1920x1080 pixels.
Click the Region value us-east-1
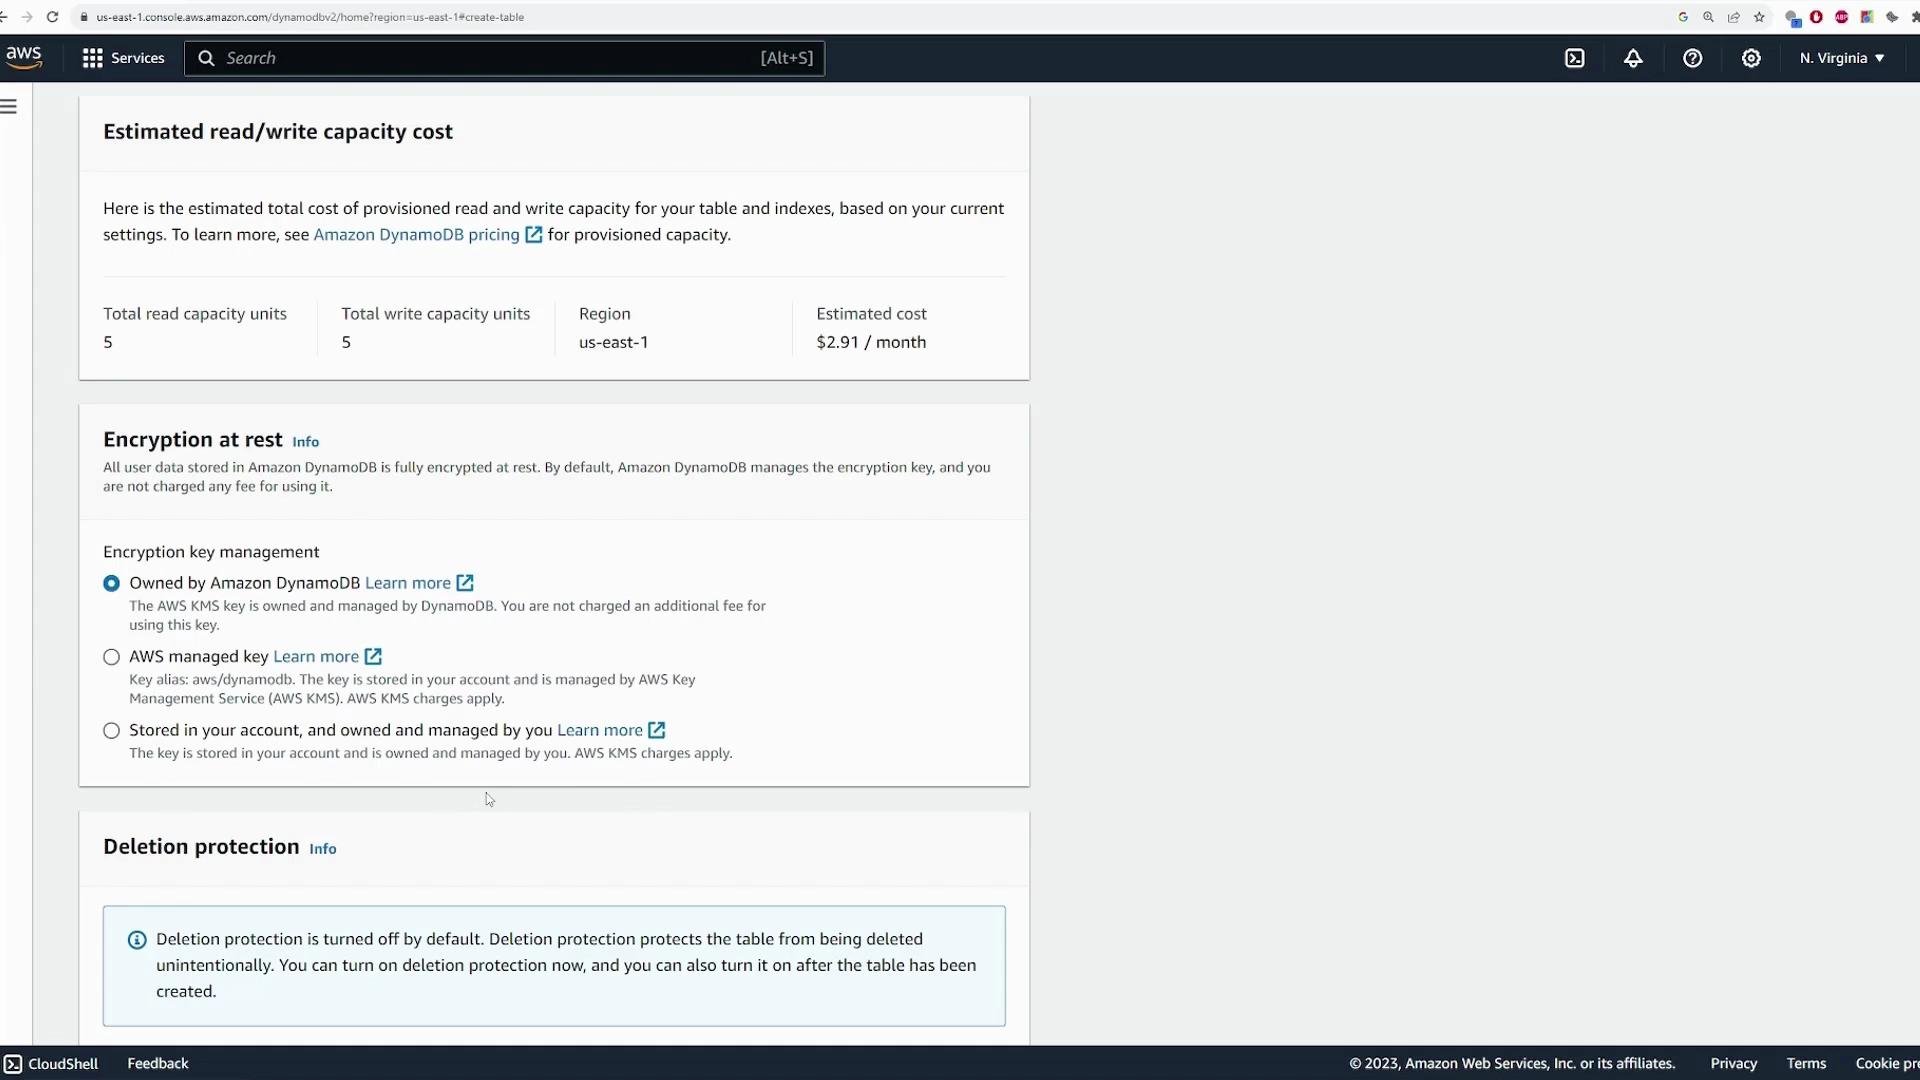pyautogui.click(x=613, y=342)
